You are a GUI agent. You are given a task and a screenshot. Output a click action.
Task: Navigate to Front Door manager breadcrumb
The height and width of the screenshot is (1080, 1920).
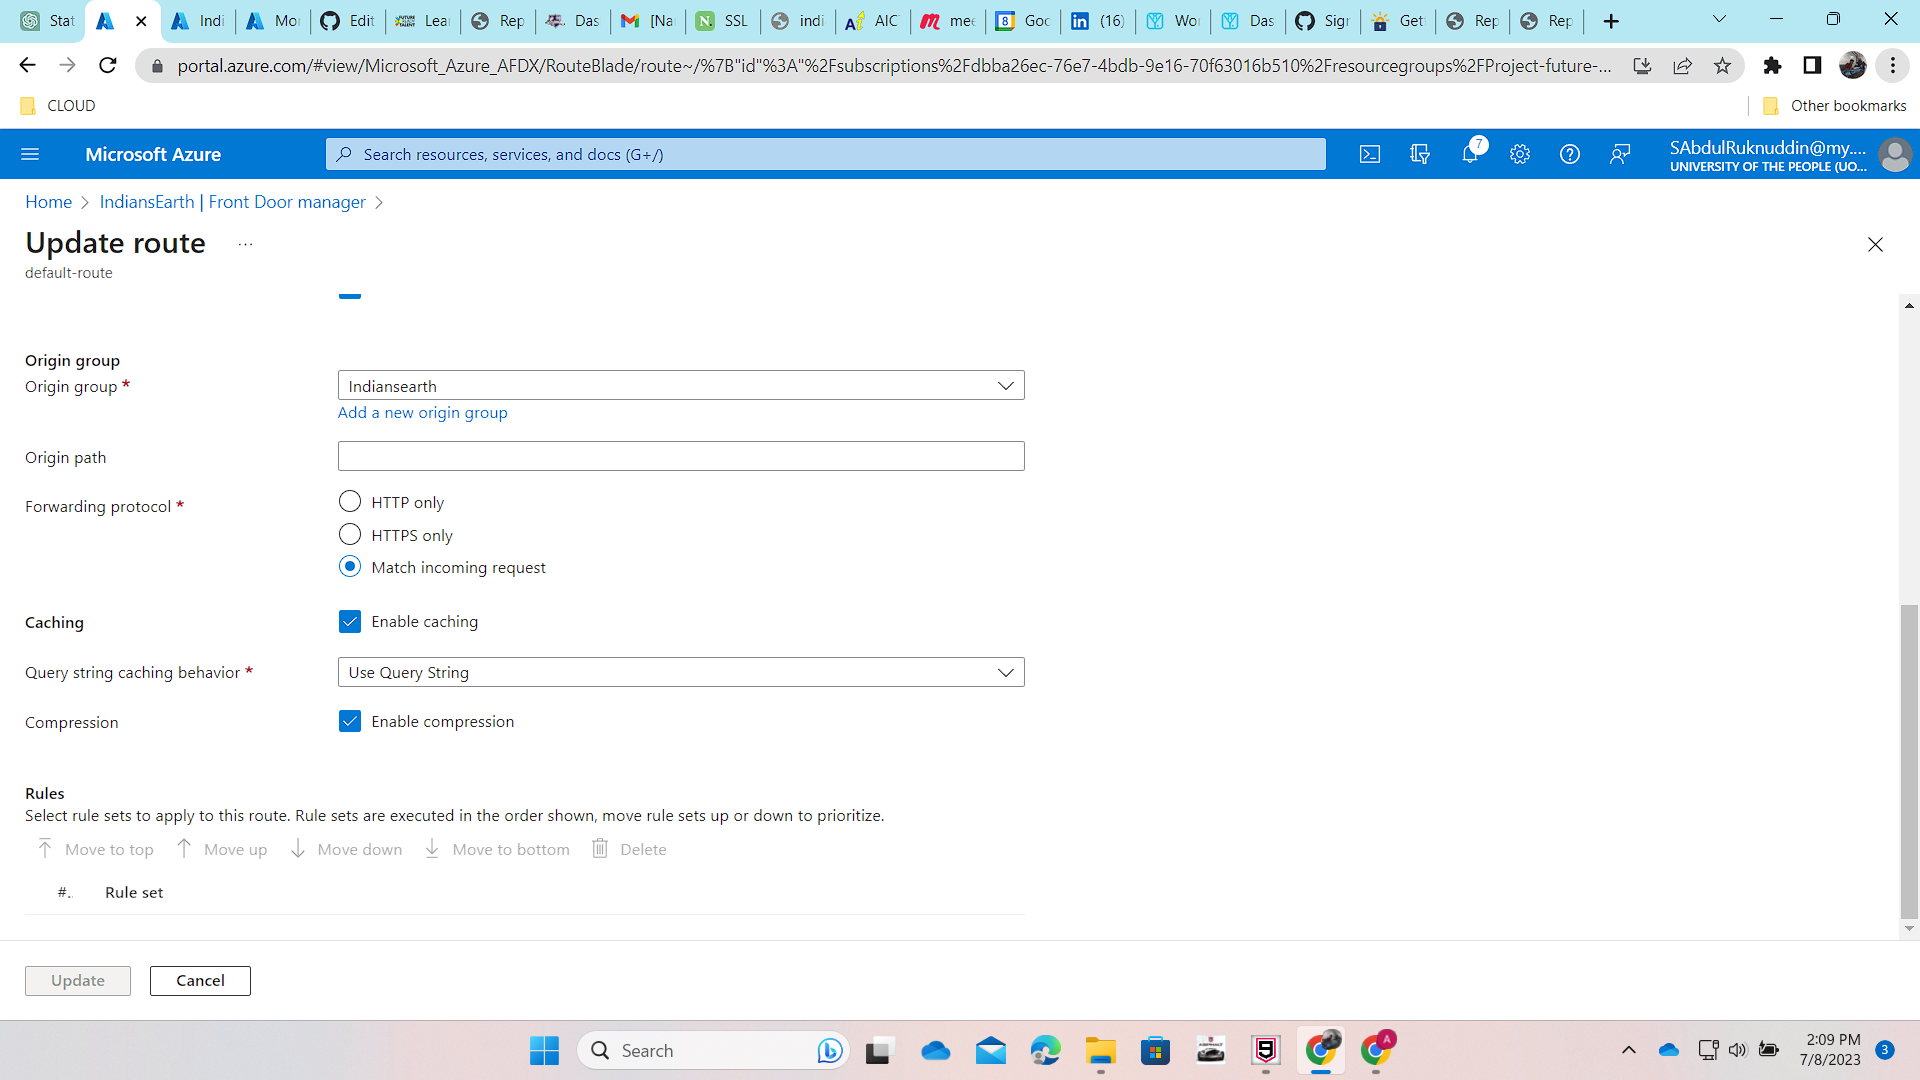232,202
